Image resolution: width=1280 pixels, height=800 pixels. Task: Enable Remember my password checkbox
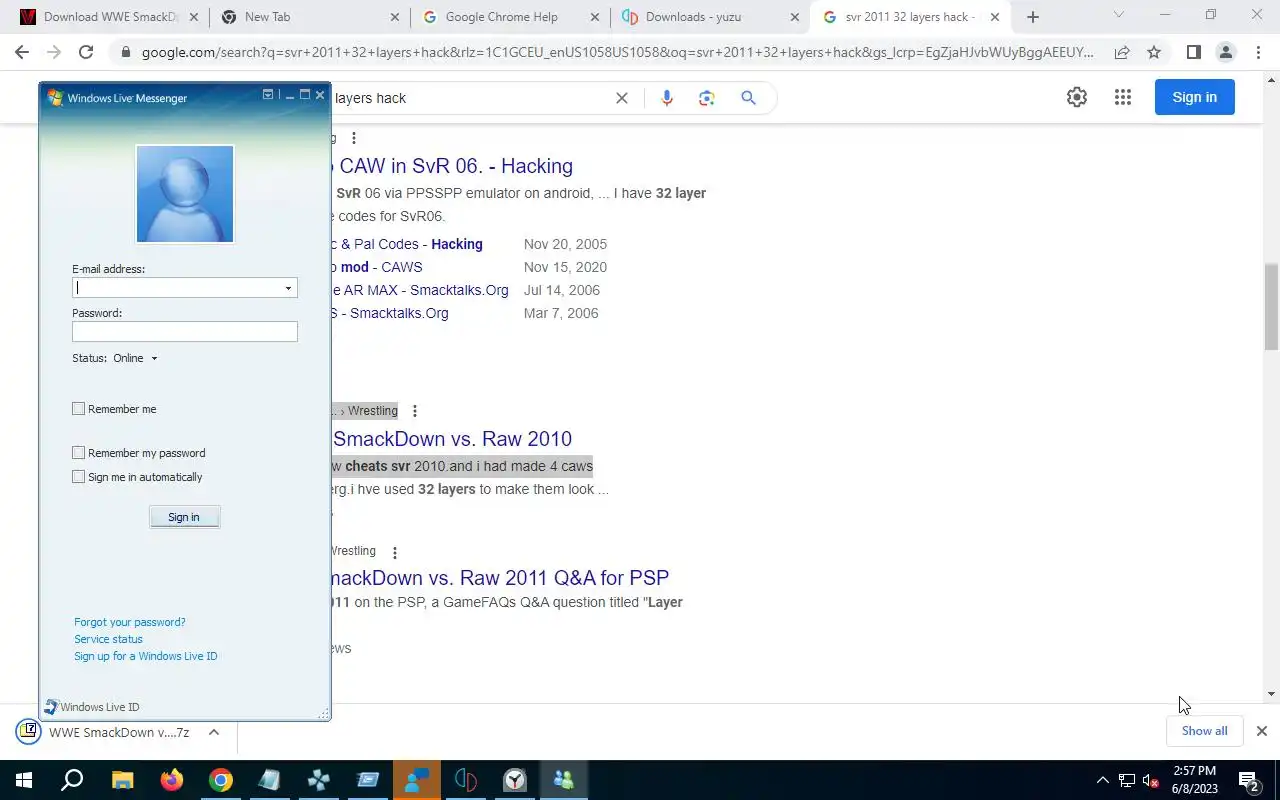(x=78, y=453)
